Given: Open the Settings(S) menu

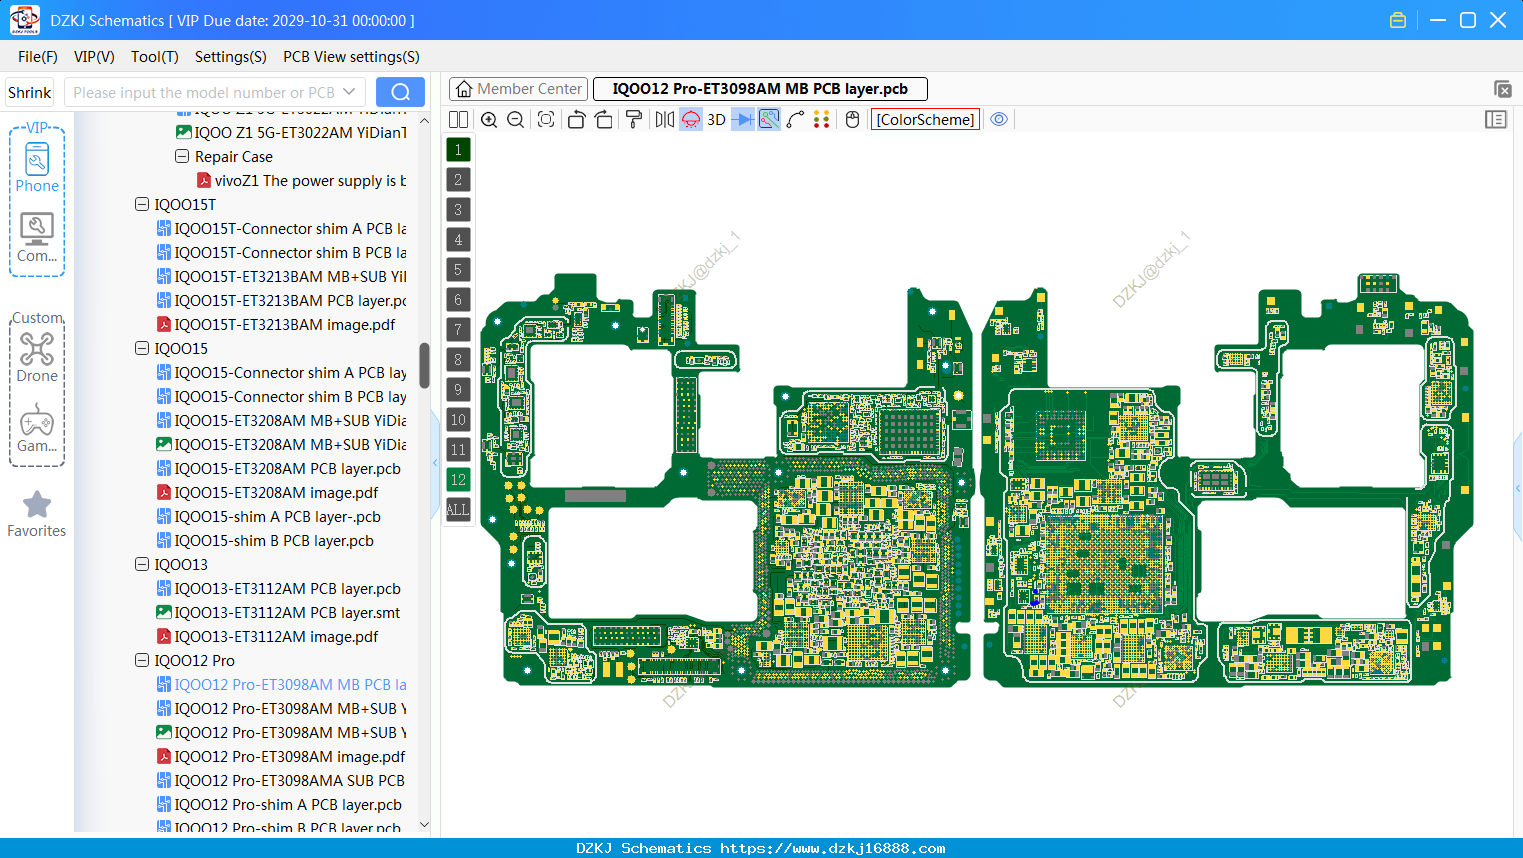Looking at the screenshot, I should coord(231,57).
